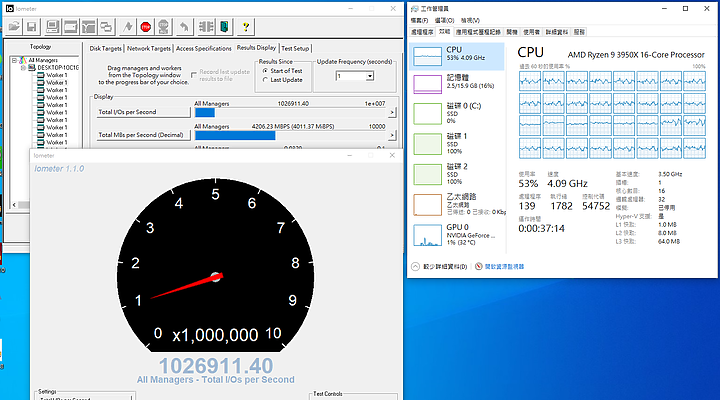
Task: Click the DESKTOP manager computer icon in Topology
Action: tap(32, 68)
